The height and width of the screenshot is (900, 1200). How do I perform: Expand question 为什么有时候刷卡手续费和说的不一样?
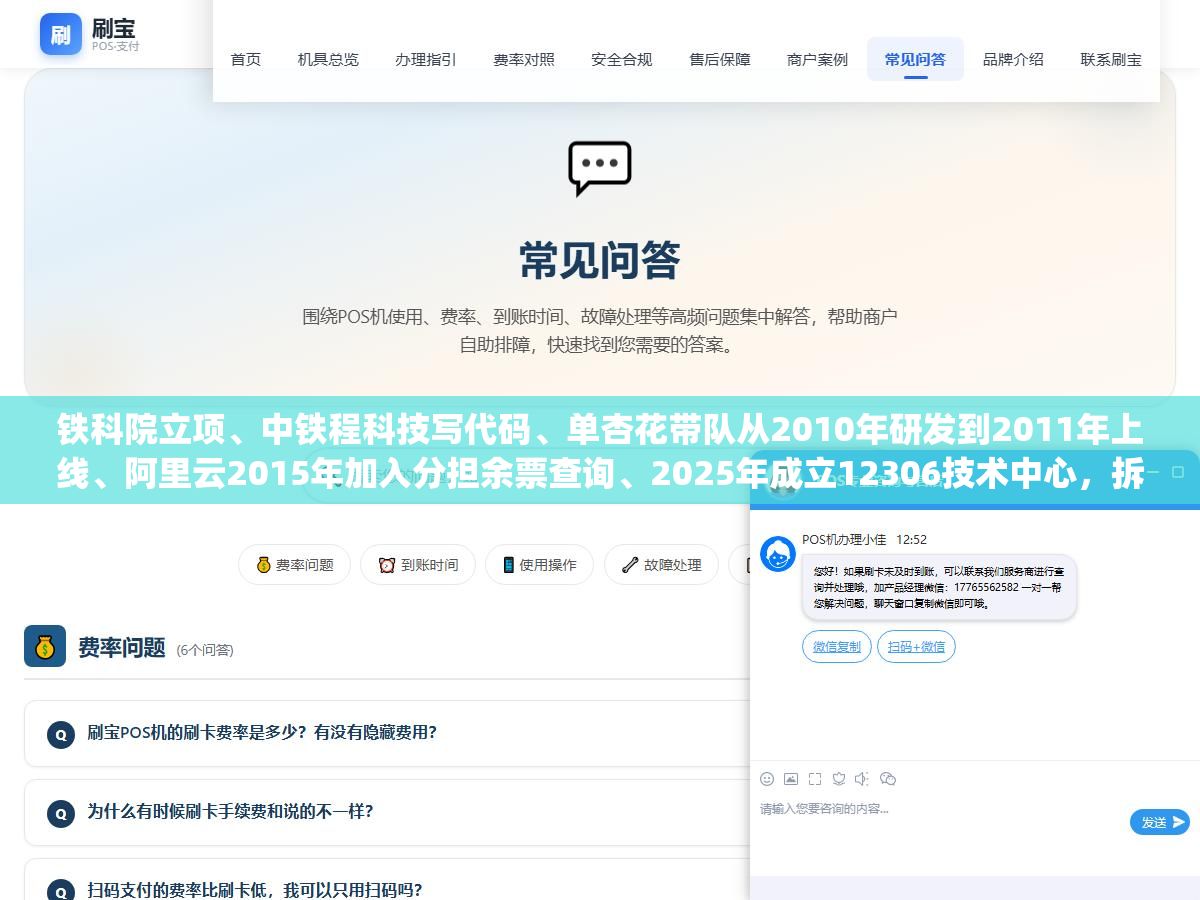(x=387, y=812)
